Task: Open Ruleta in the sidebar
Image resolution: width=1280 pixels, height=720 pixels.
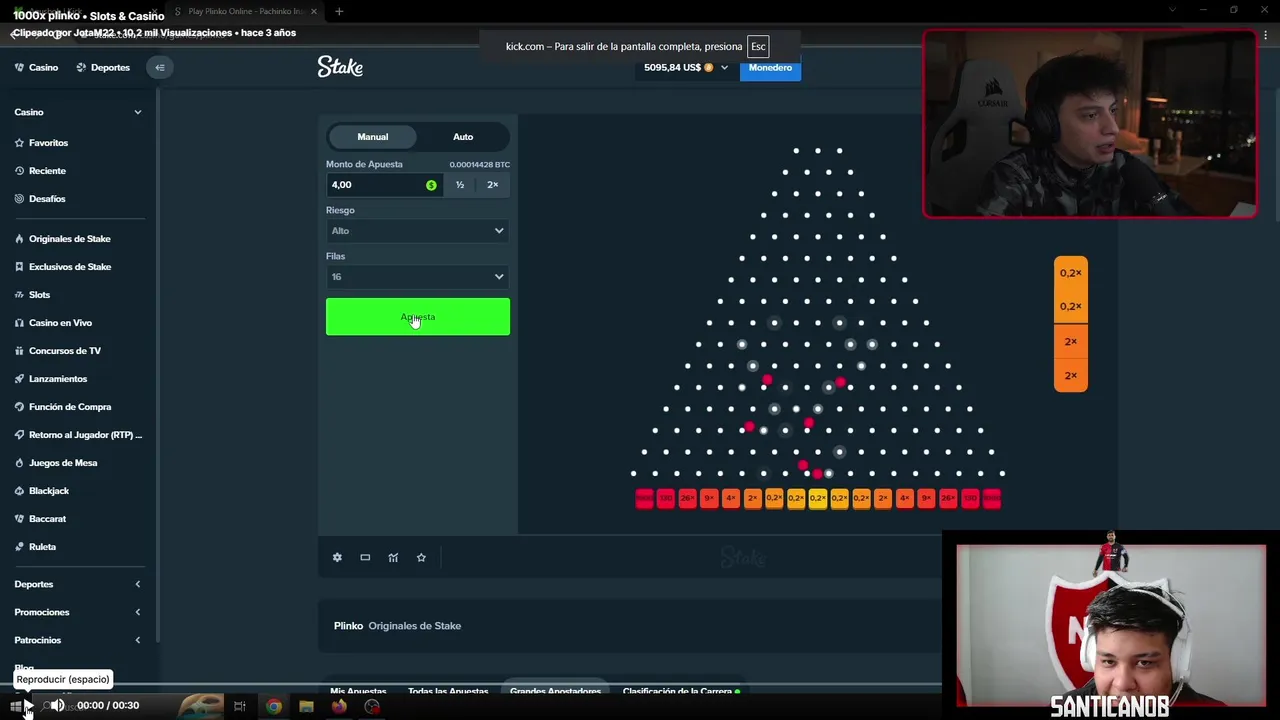Action: [x=35, y=547]
